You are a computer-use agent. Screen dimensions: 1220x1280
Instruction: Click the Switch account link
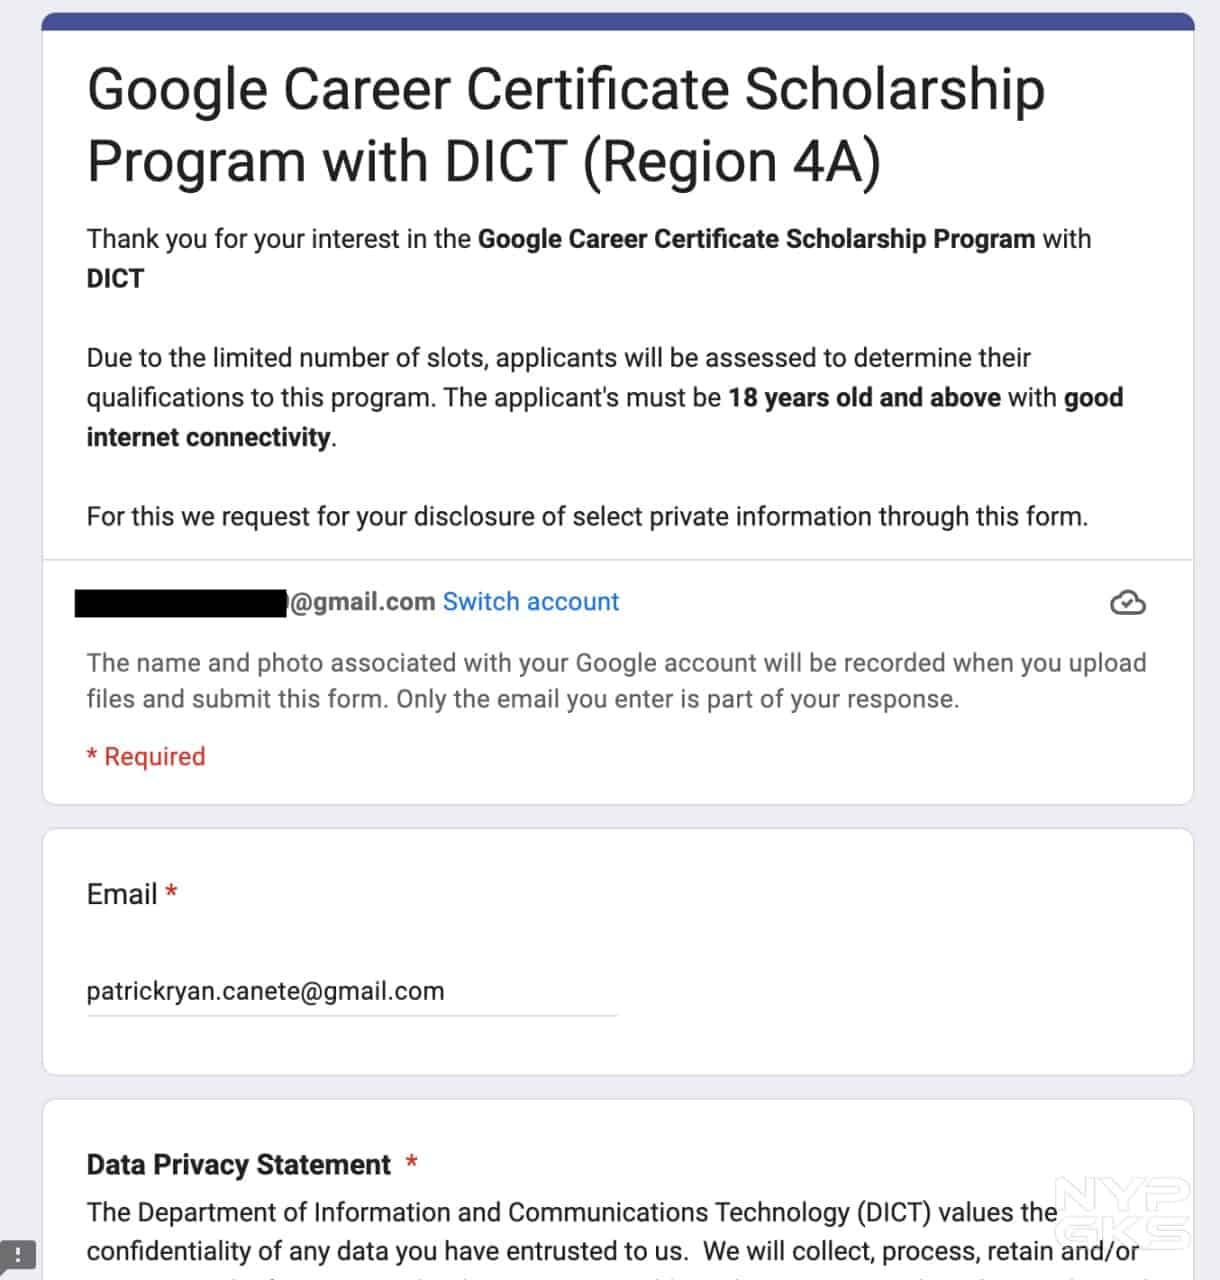[531, 602]
